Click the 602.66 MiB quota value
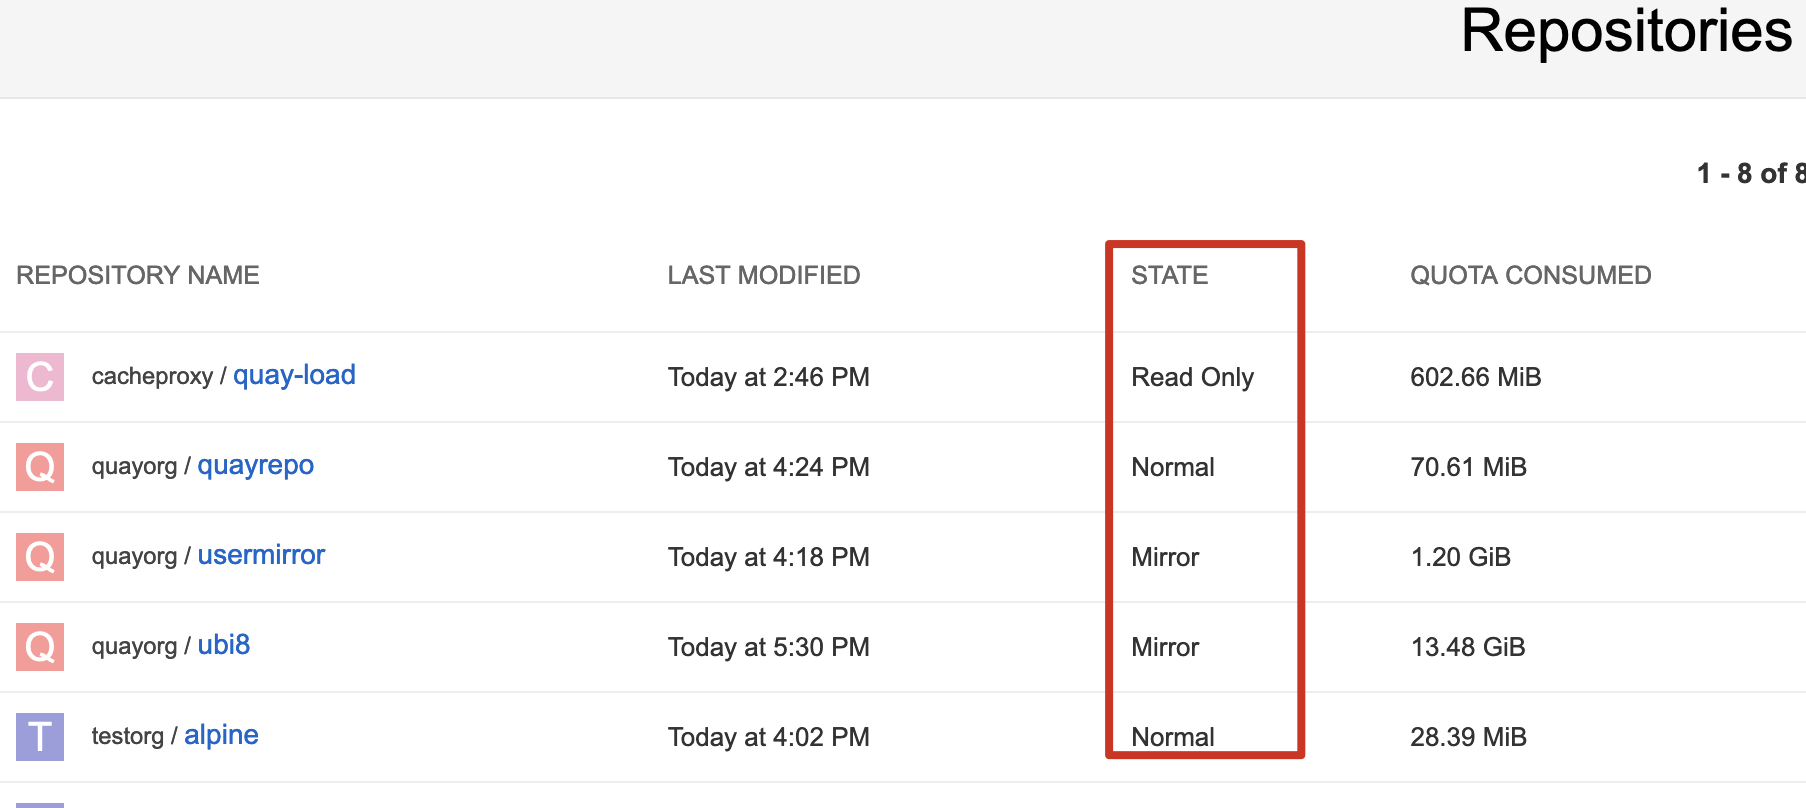 1475,377
